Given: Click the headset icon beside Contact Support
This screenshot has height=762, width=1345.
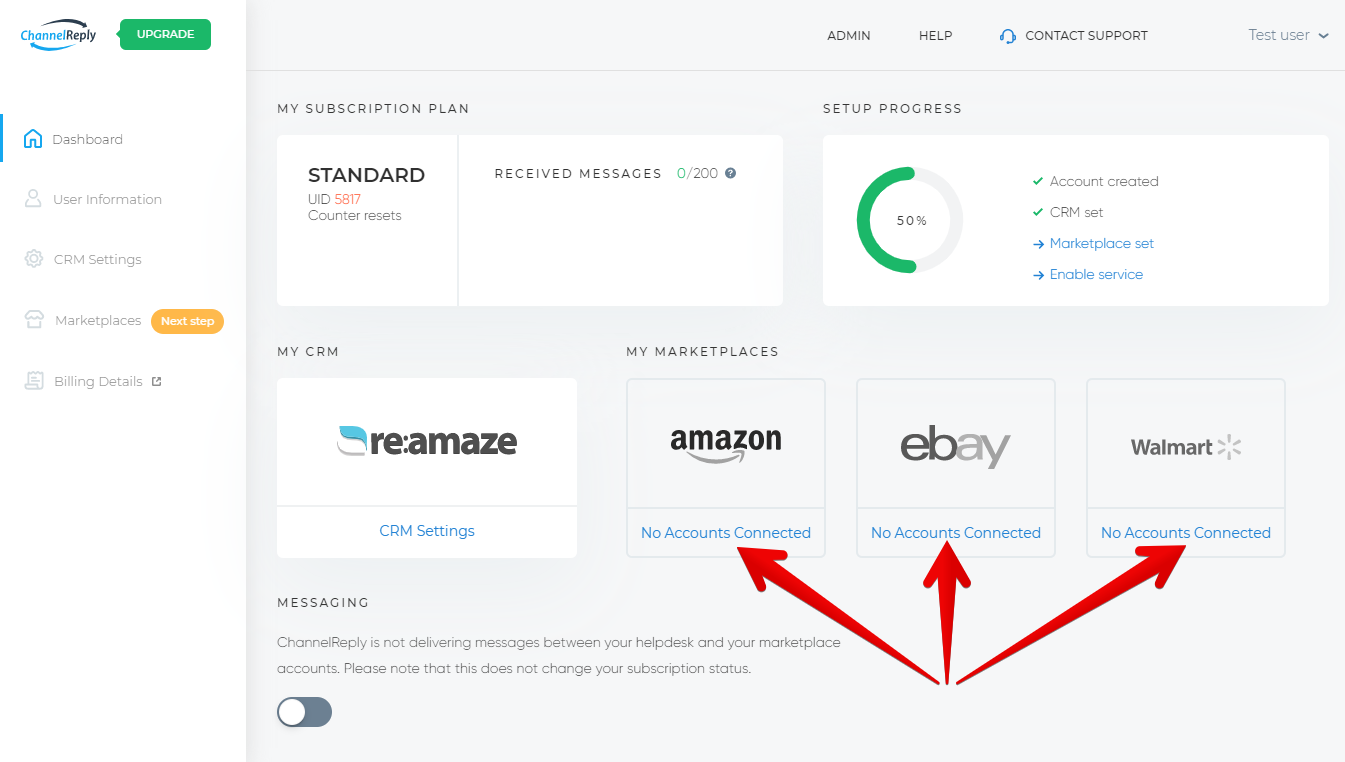Looking at the screenshot, I should [1008, 36].
